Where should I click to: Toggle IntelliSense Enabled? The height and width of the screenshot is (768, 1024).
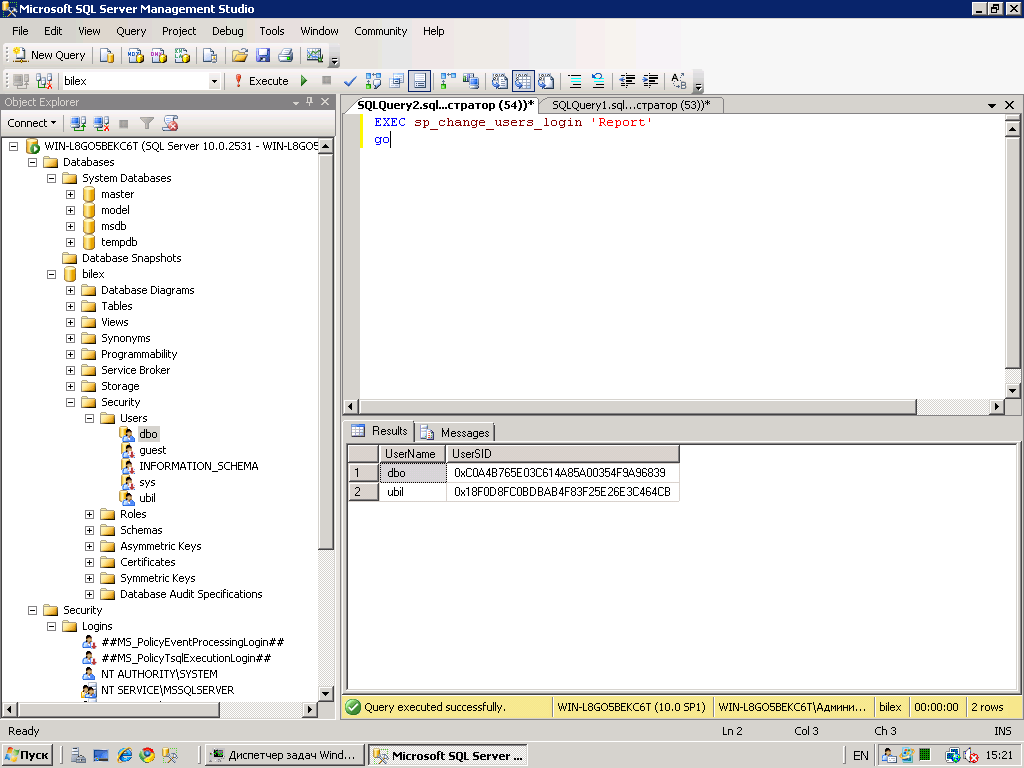point(420,81)
